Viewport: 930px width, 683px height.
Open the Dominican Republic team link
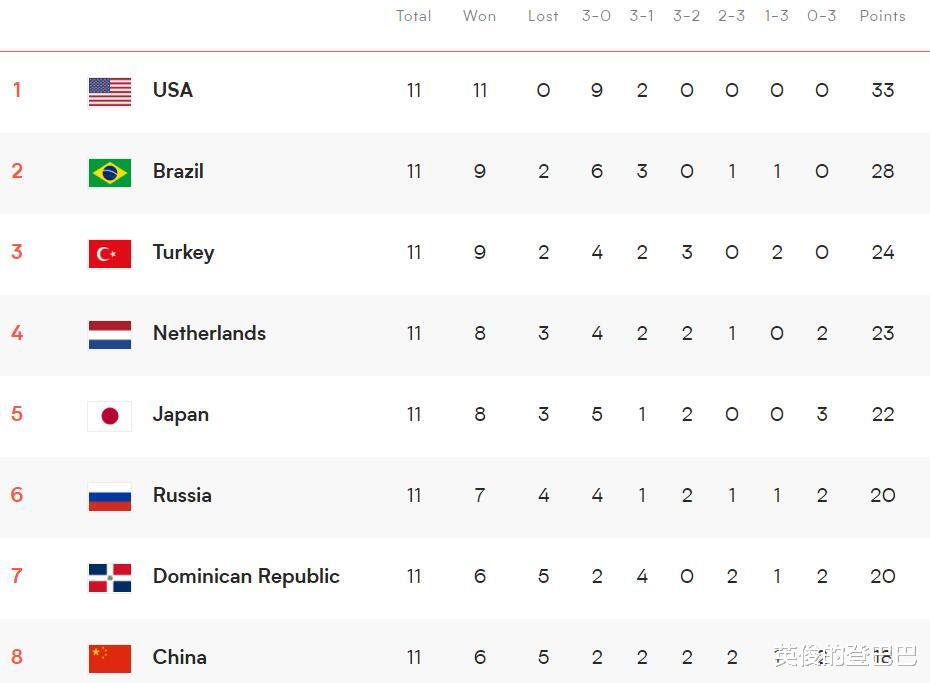tap(246, 576)
